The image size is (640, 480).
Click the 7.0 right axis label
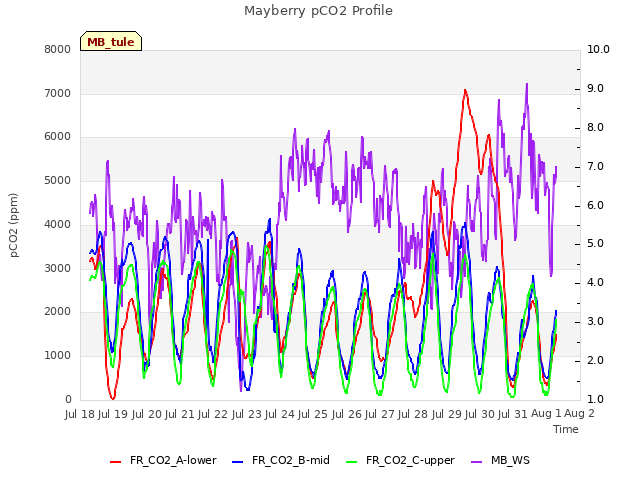(x=596, y=167)
